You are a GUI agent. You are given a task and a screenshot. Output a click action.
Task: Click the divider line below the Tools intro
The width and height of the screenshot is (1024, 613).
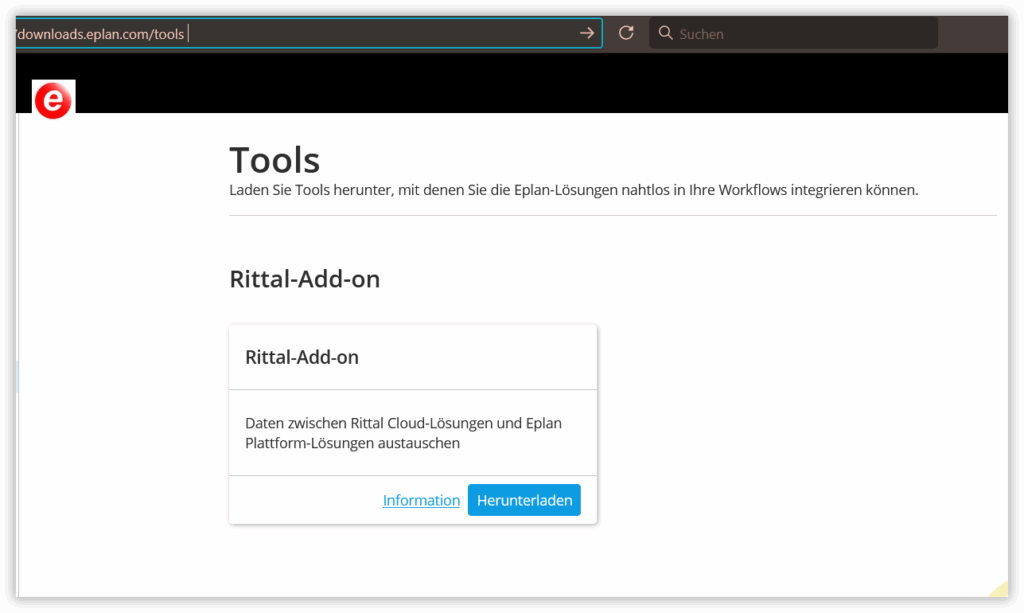click(612, 215)
